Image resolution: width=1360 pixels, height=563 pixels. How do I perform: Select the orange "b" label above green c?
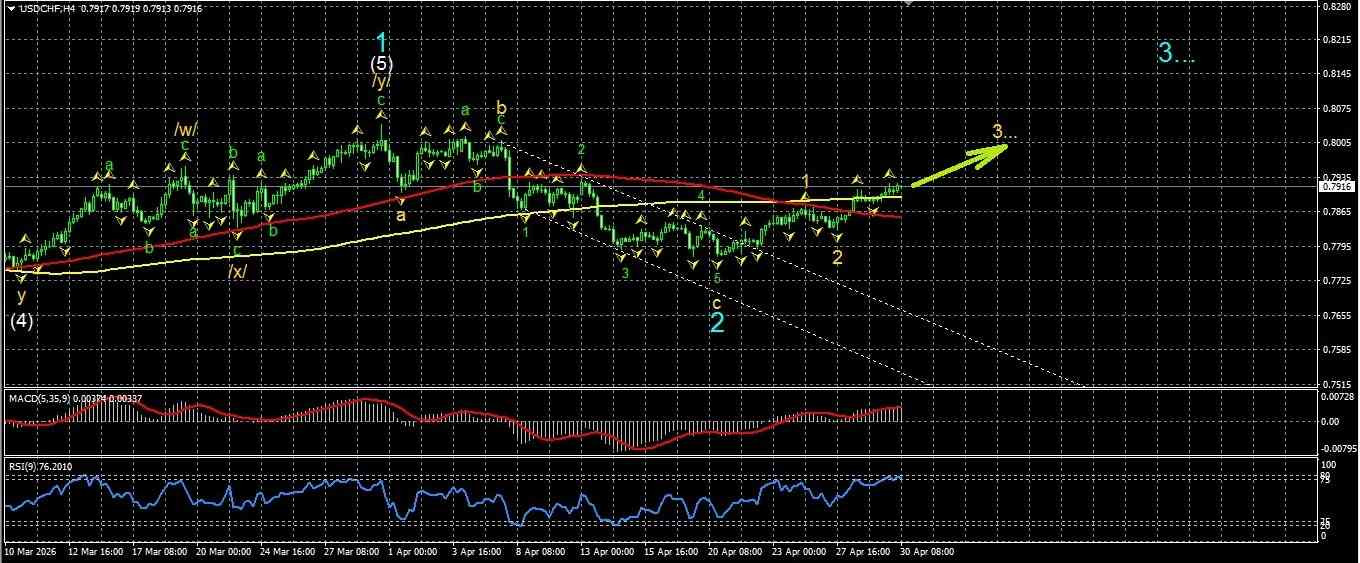coord(501,107)
